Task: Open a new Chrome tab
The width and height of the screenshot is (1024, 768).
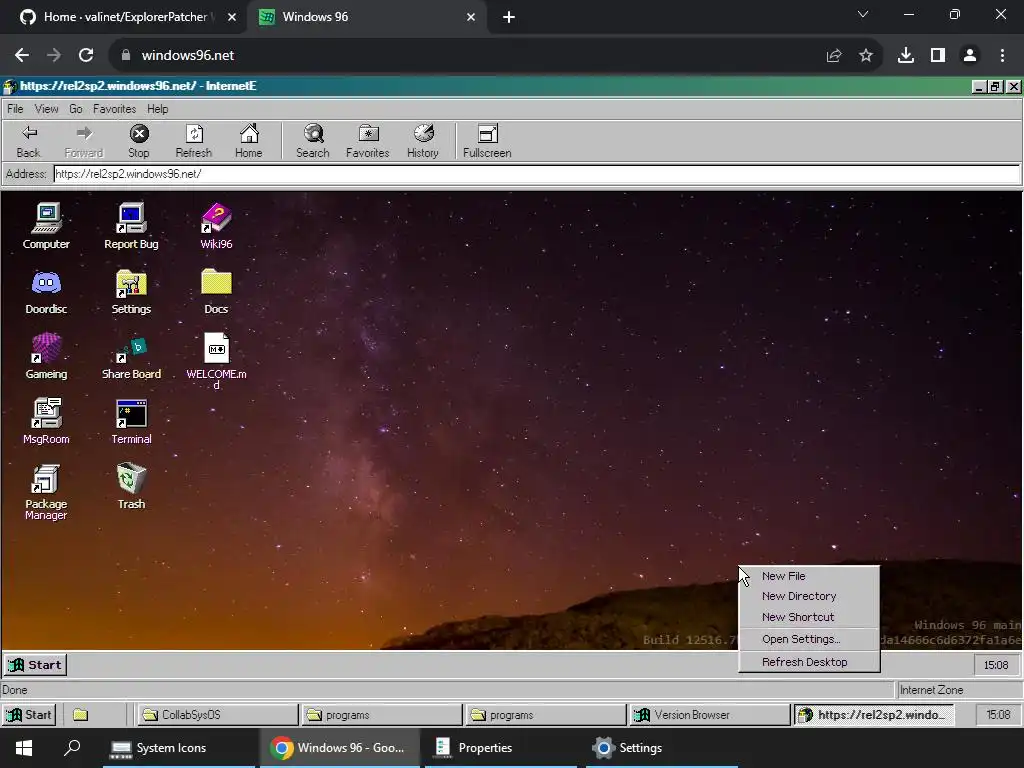Action: 509,17
